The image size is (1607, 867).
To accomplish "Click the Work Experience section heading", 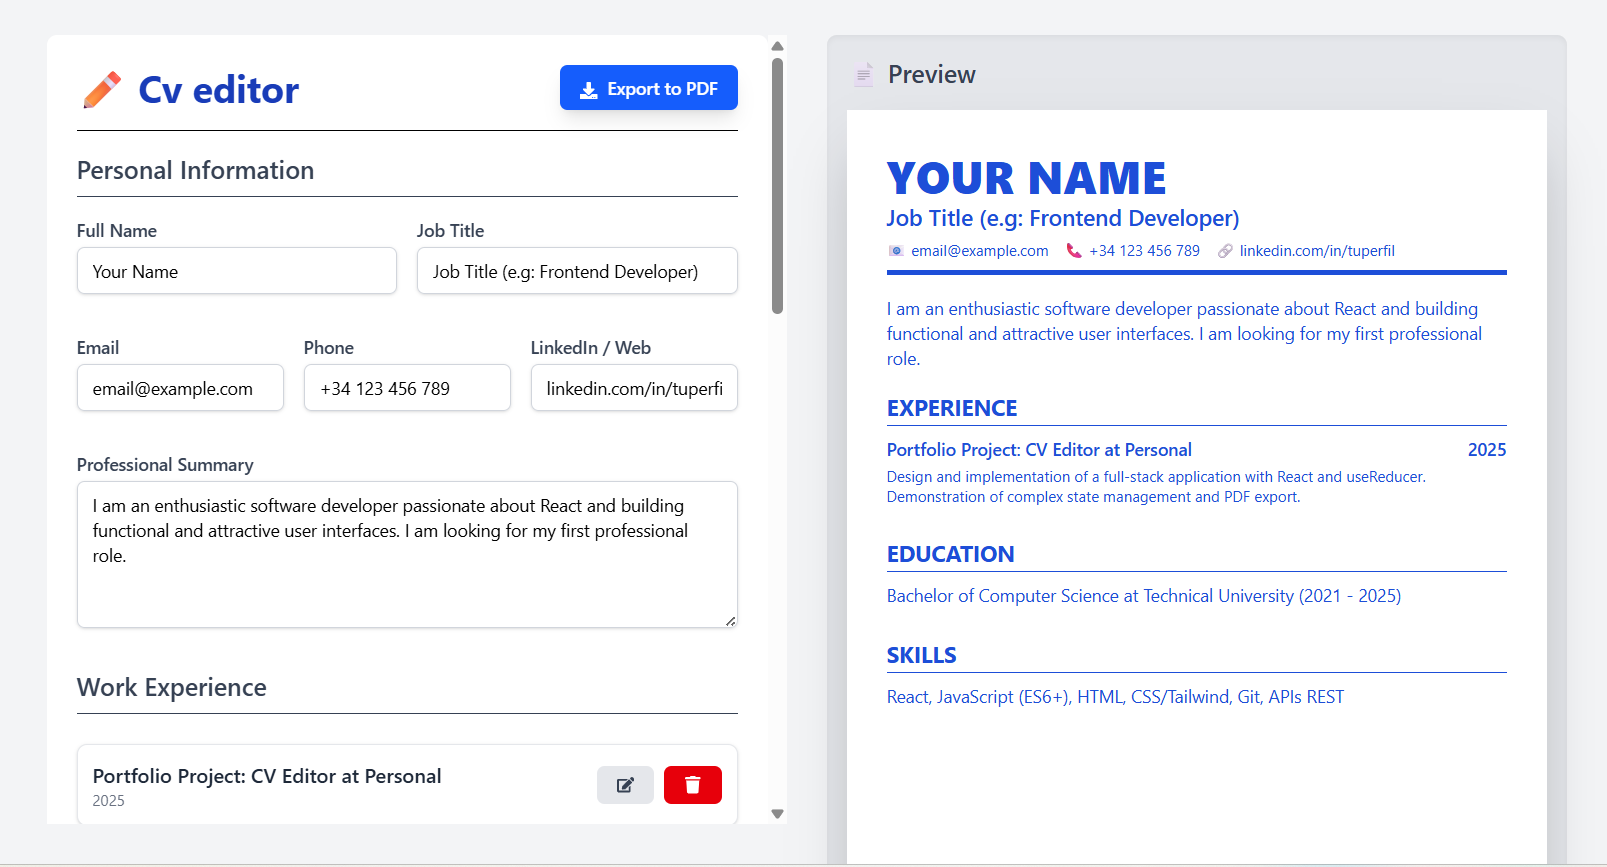I will [x=172, y=688].
